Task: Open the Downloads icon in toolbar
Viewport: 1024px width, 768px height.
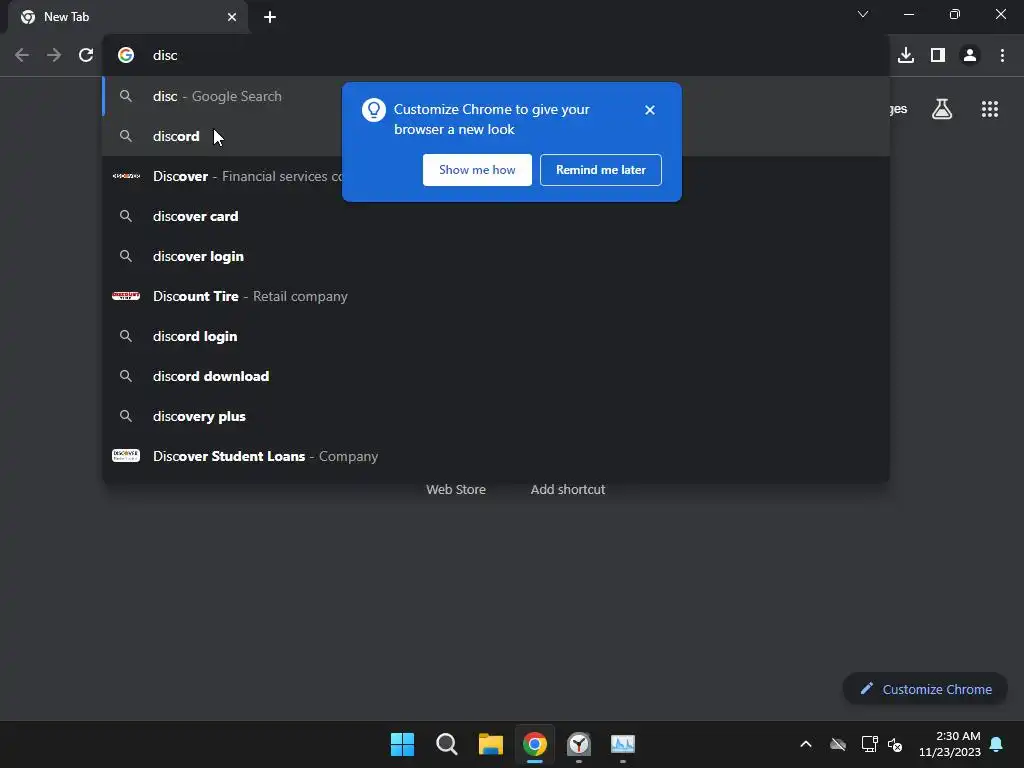Action: coord(906,55)
